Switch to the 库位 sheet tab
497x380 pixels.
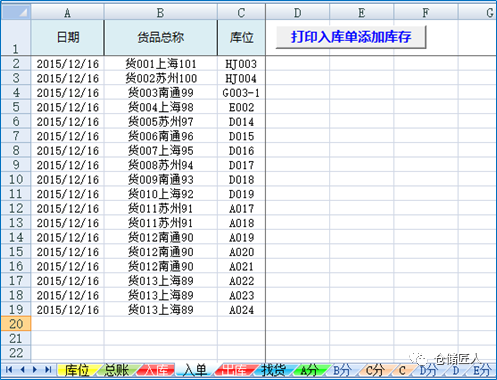point(77,370)
